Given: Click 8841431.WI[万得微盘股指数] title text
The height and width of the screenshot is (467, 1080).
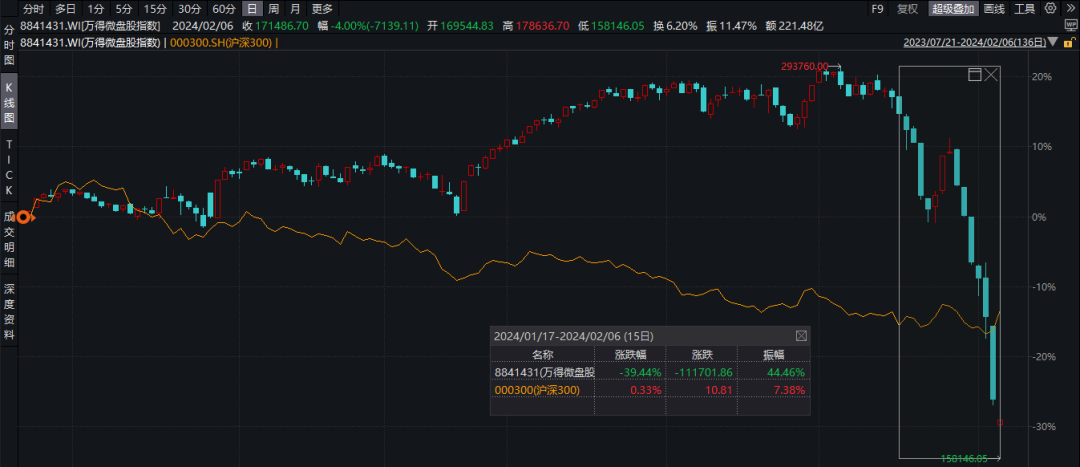Looking at the screenshot, I should click(91, 26).
